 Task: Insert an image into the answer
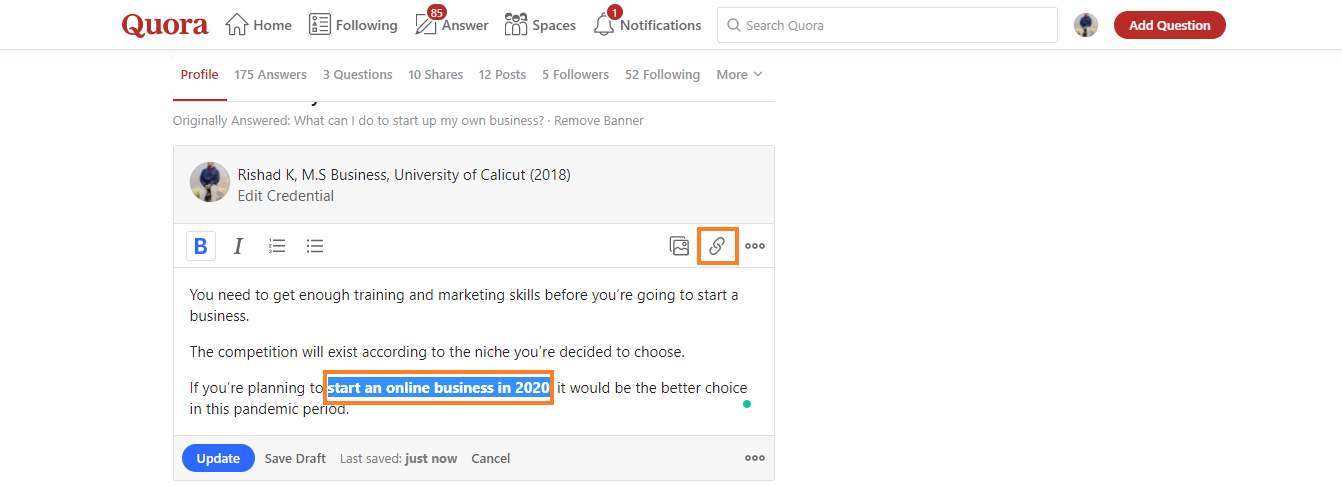(x=679, y=246)
